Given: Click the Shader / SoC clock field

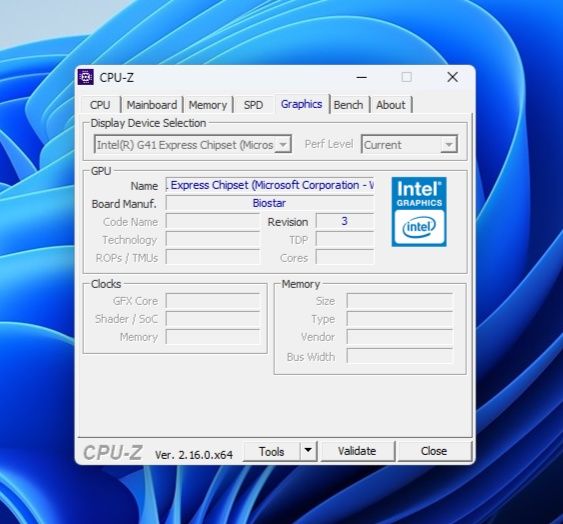Looking at the screenshot, I should [213, 319].
